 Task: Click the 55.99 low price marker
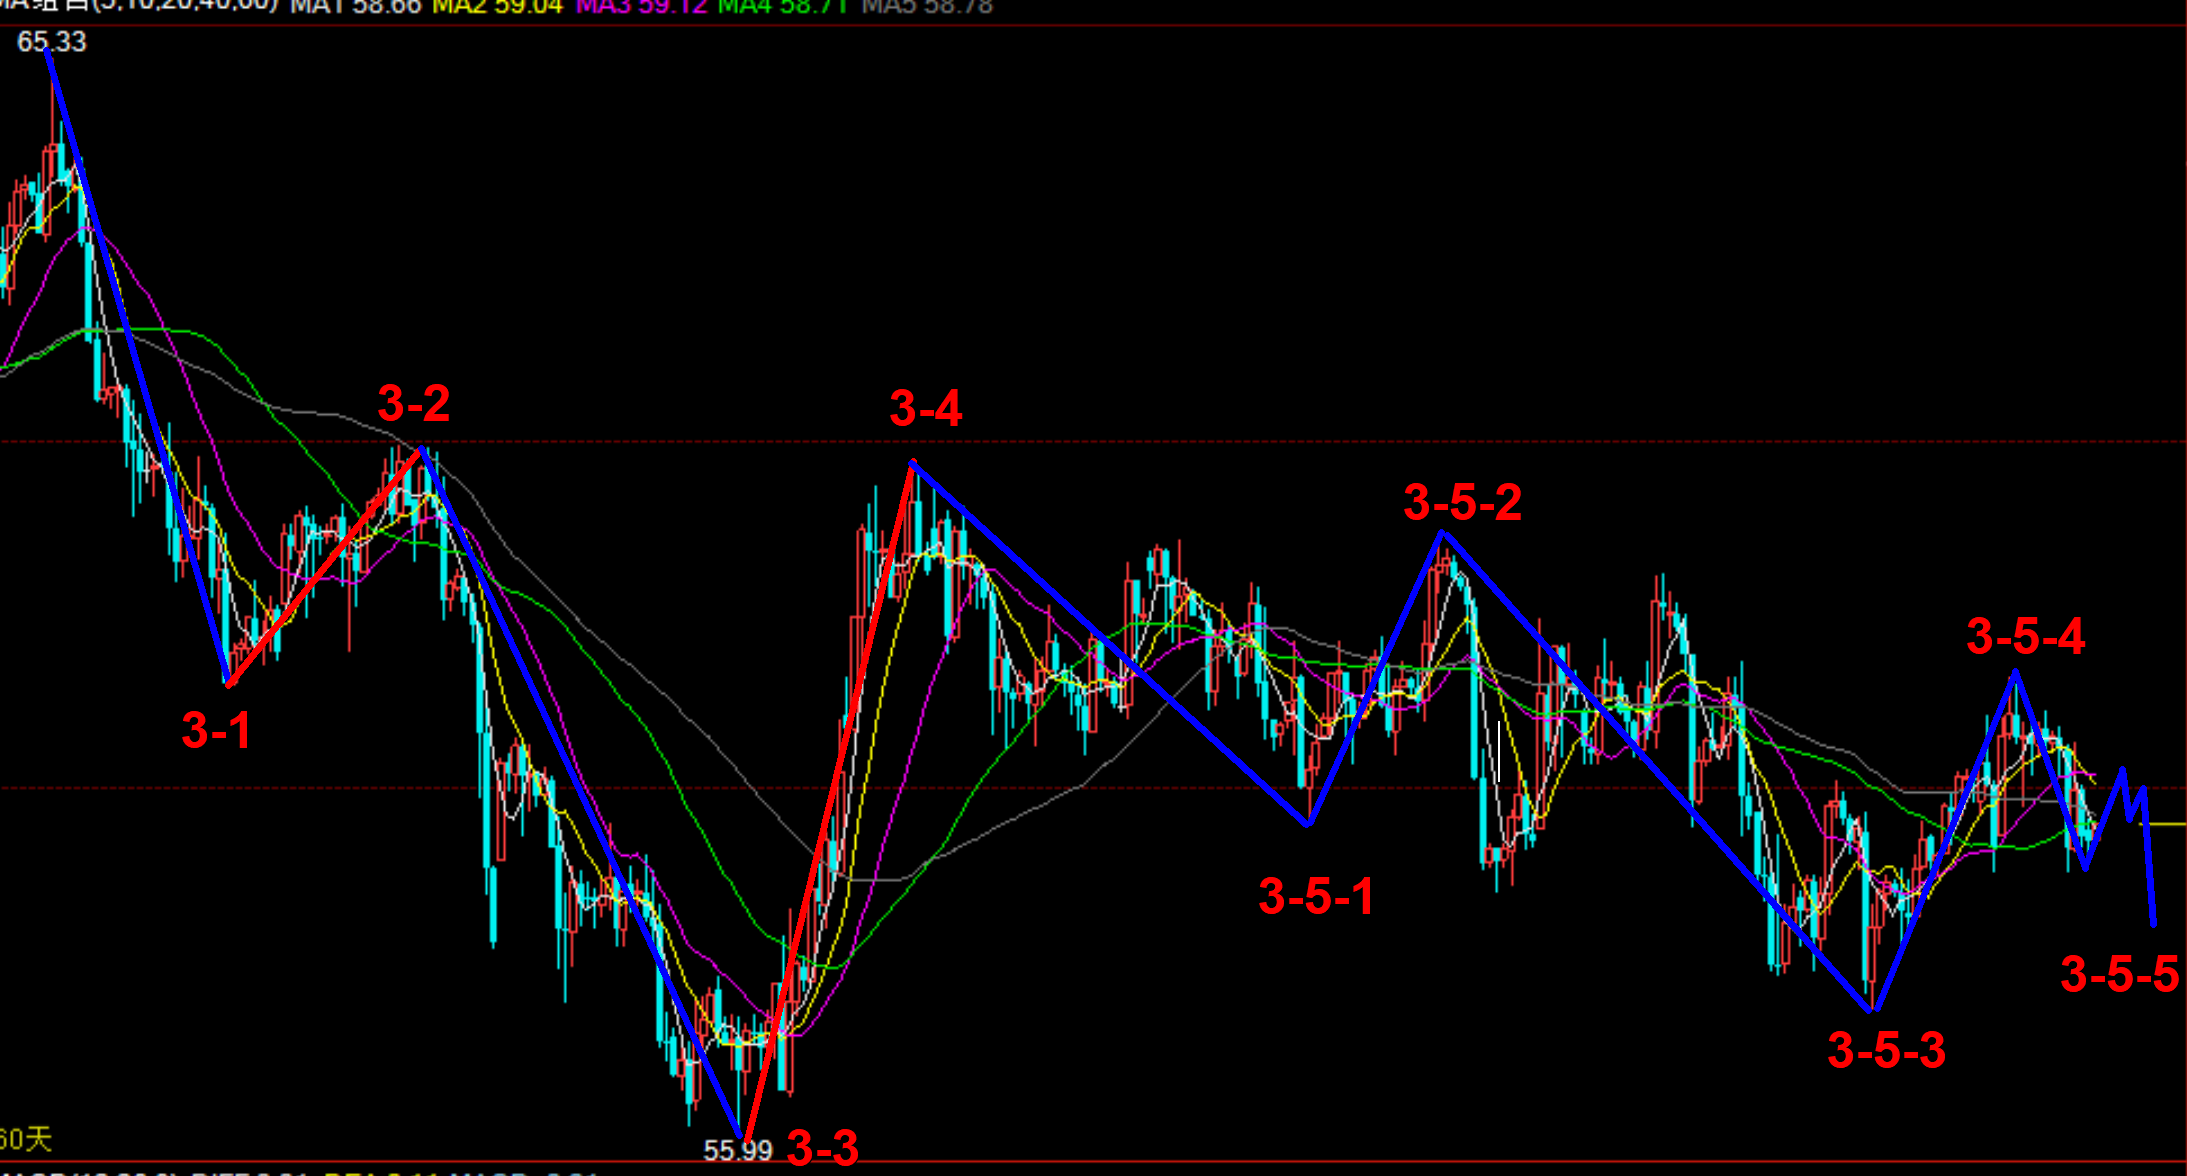738,1151
